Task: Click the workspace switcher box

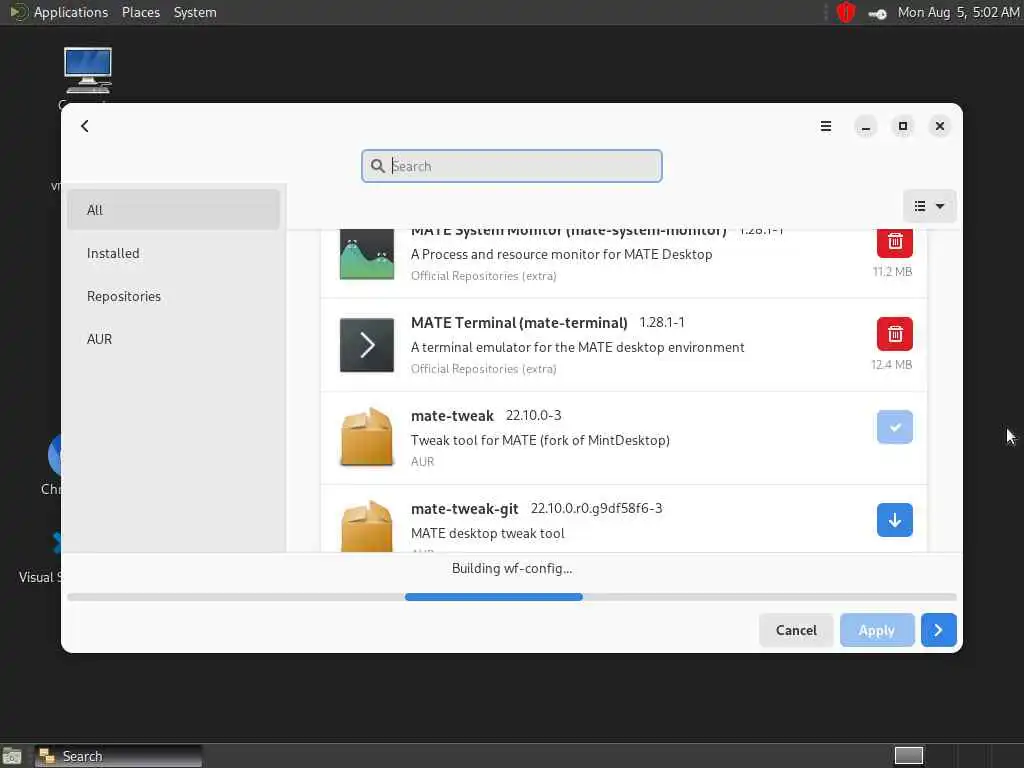Action: pos(908,756)
